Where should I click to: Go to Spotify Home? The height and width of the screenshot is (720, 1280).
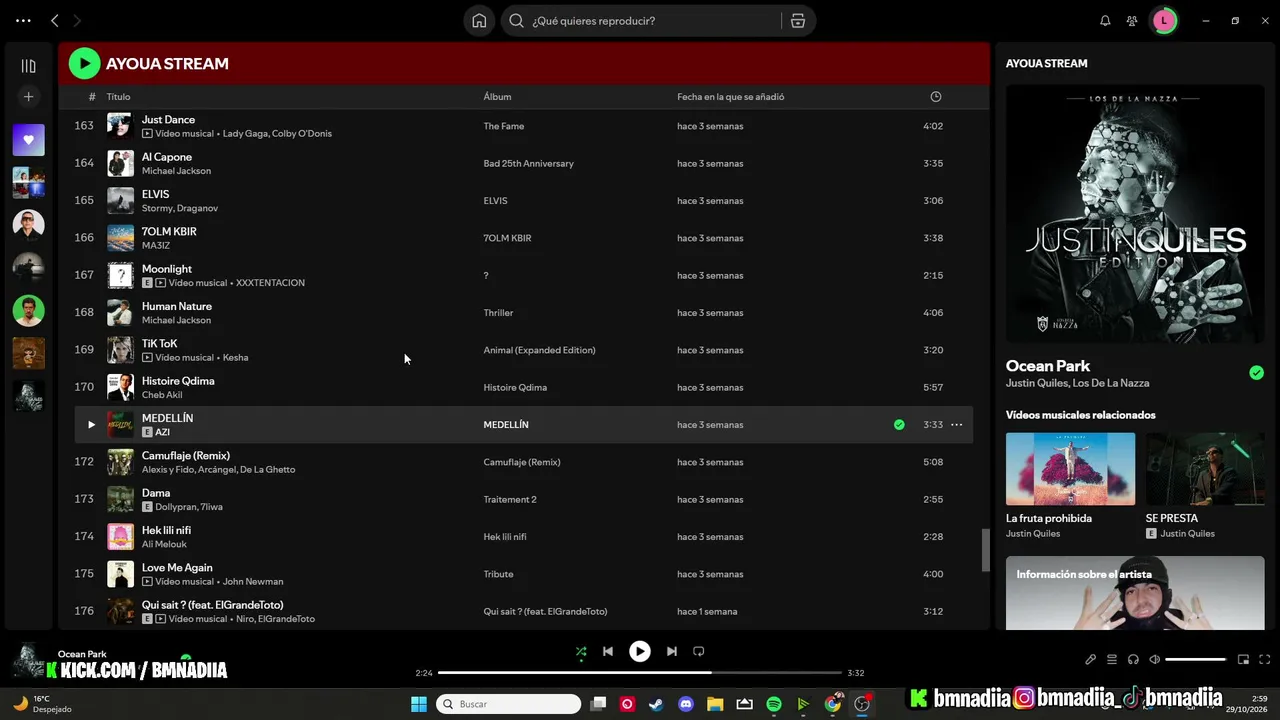point(479,21)
